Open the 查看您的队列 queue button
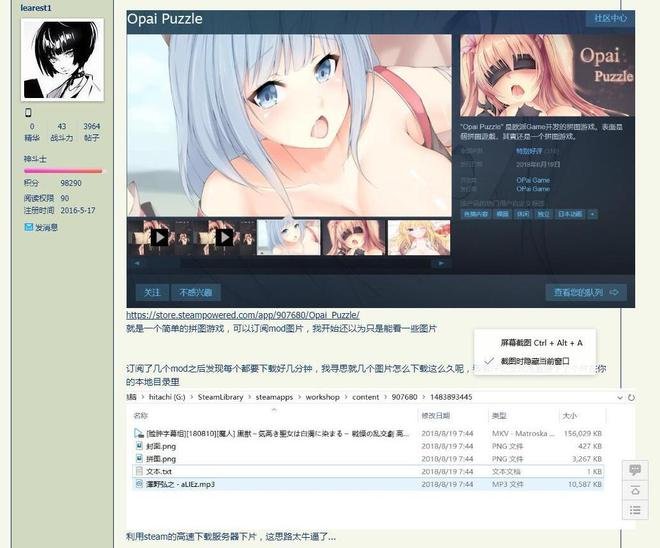 pyautogui.click(x=589, y=292)
